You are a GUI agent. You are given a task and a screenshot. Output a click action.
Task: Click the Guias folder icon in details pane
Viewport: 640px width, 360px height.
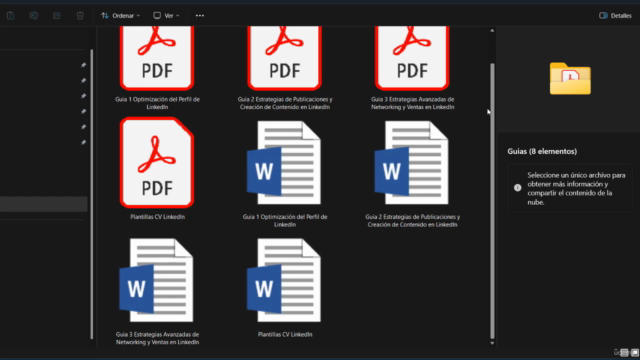(570, 78)
